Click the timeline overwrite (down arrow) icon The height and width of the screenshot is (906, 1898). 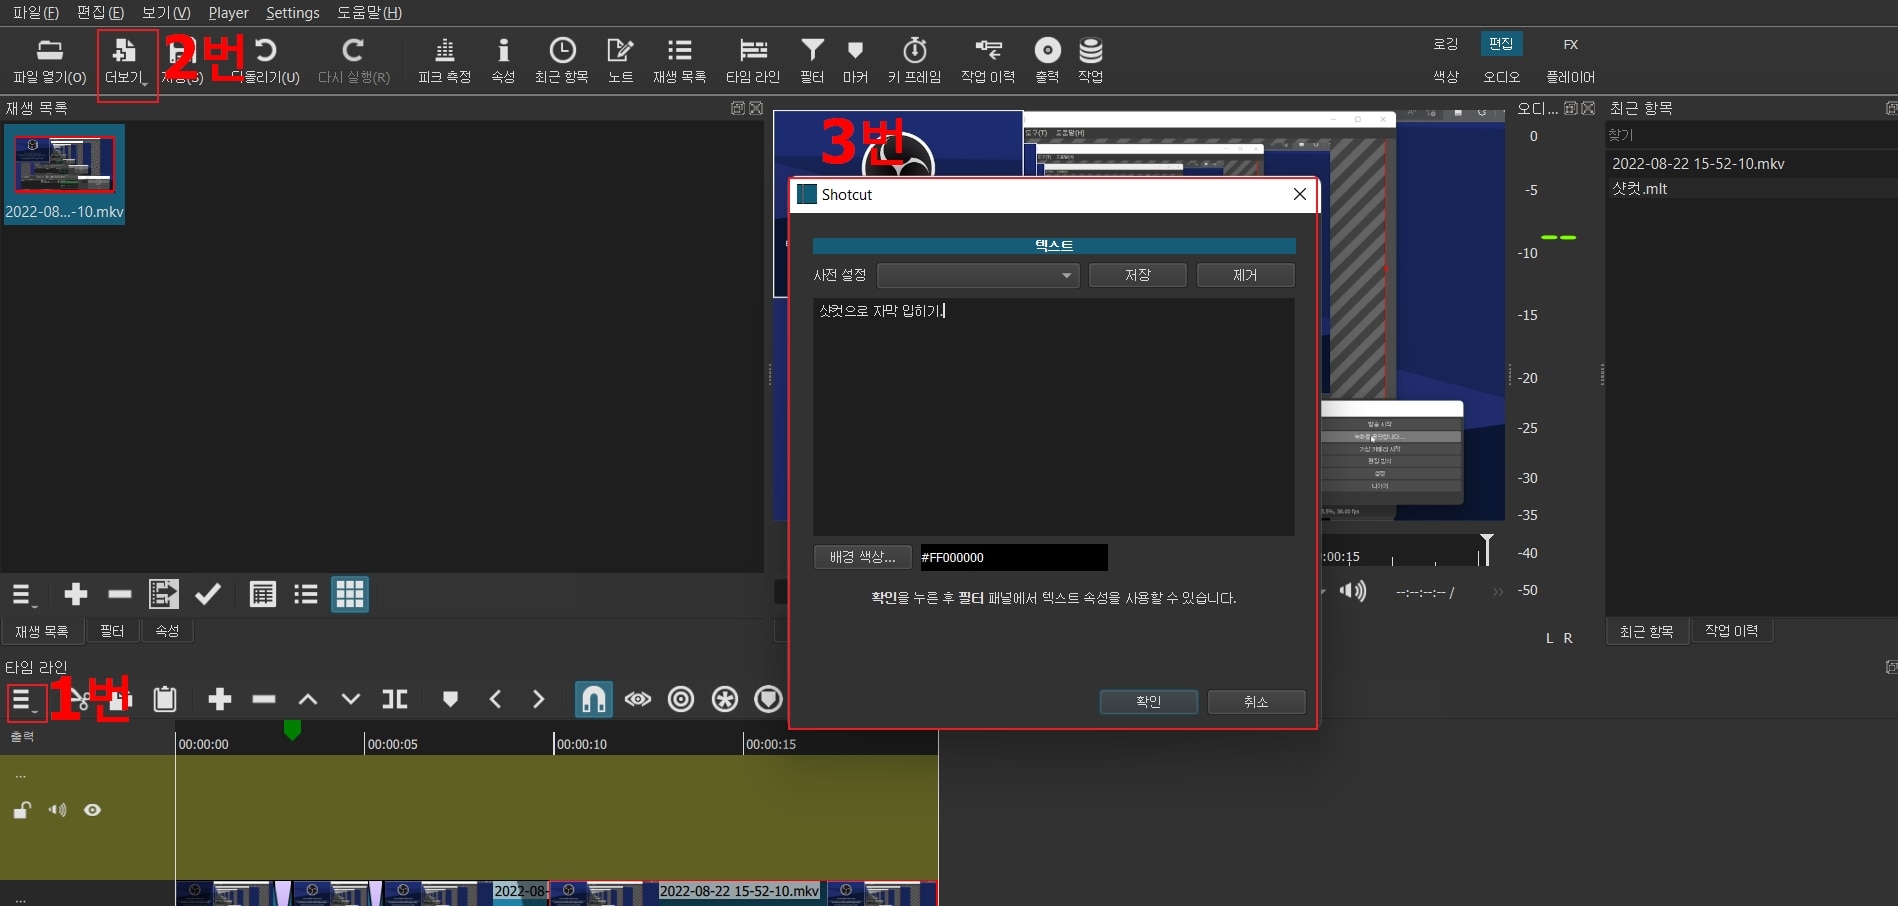(351, 699)
